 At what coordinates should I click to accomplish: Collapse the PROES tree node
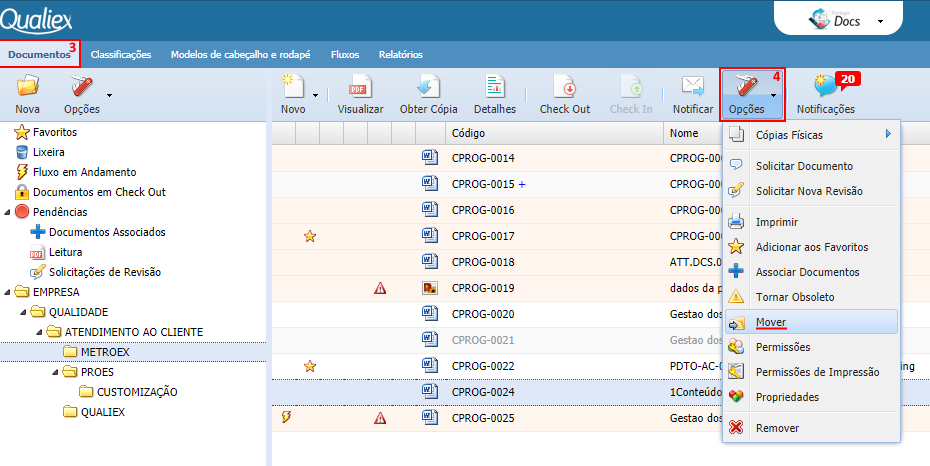coord(55,372)
